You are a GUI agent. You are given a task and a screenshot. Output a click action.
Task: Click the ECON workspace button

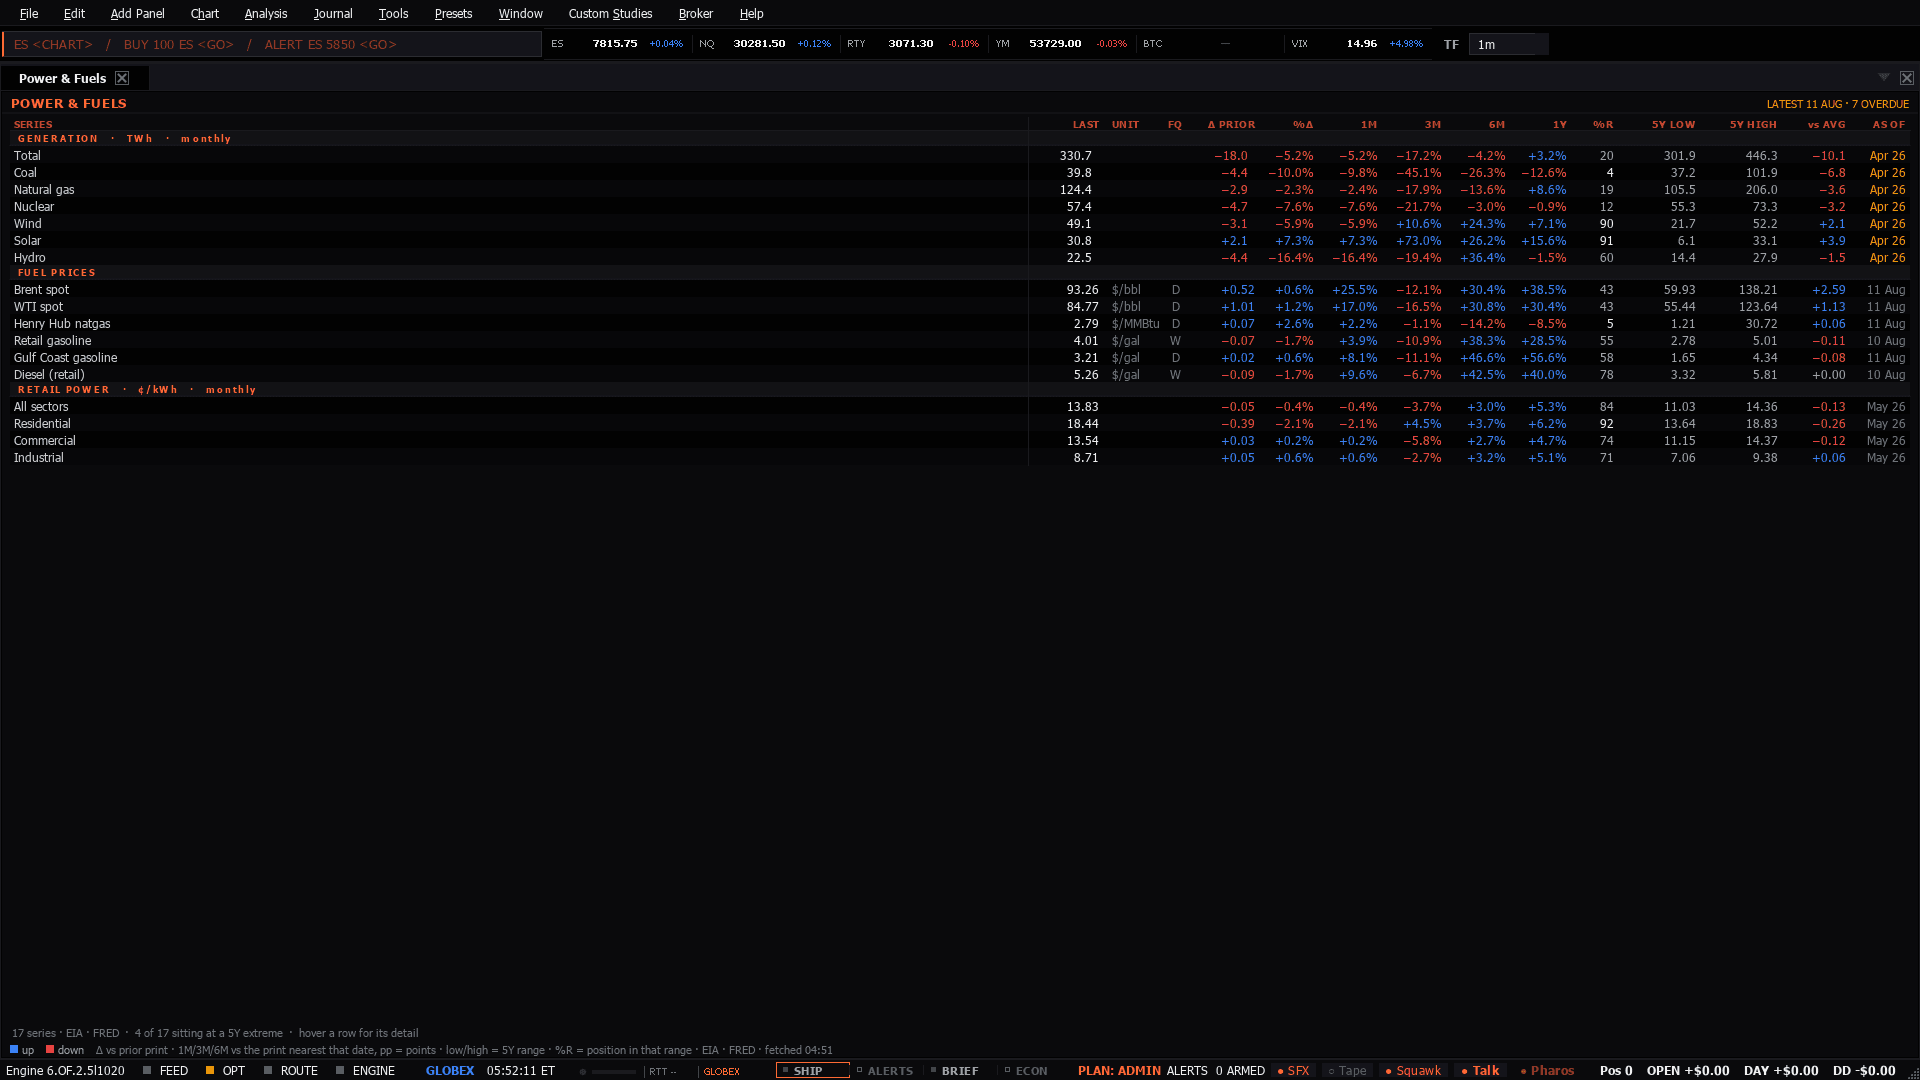[x=1026, y=1070]
